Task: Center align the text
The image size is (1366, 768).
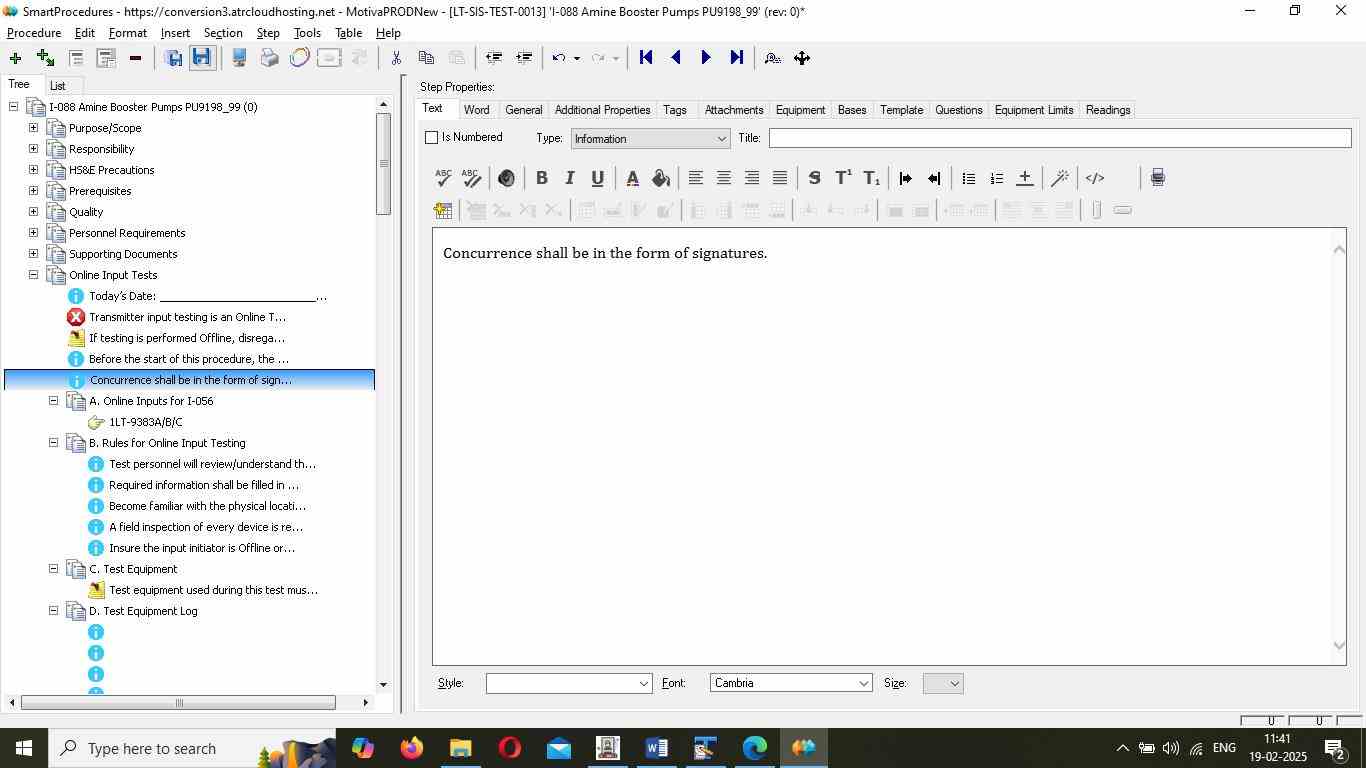Action: click(x=723, y=178)
